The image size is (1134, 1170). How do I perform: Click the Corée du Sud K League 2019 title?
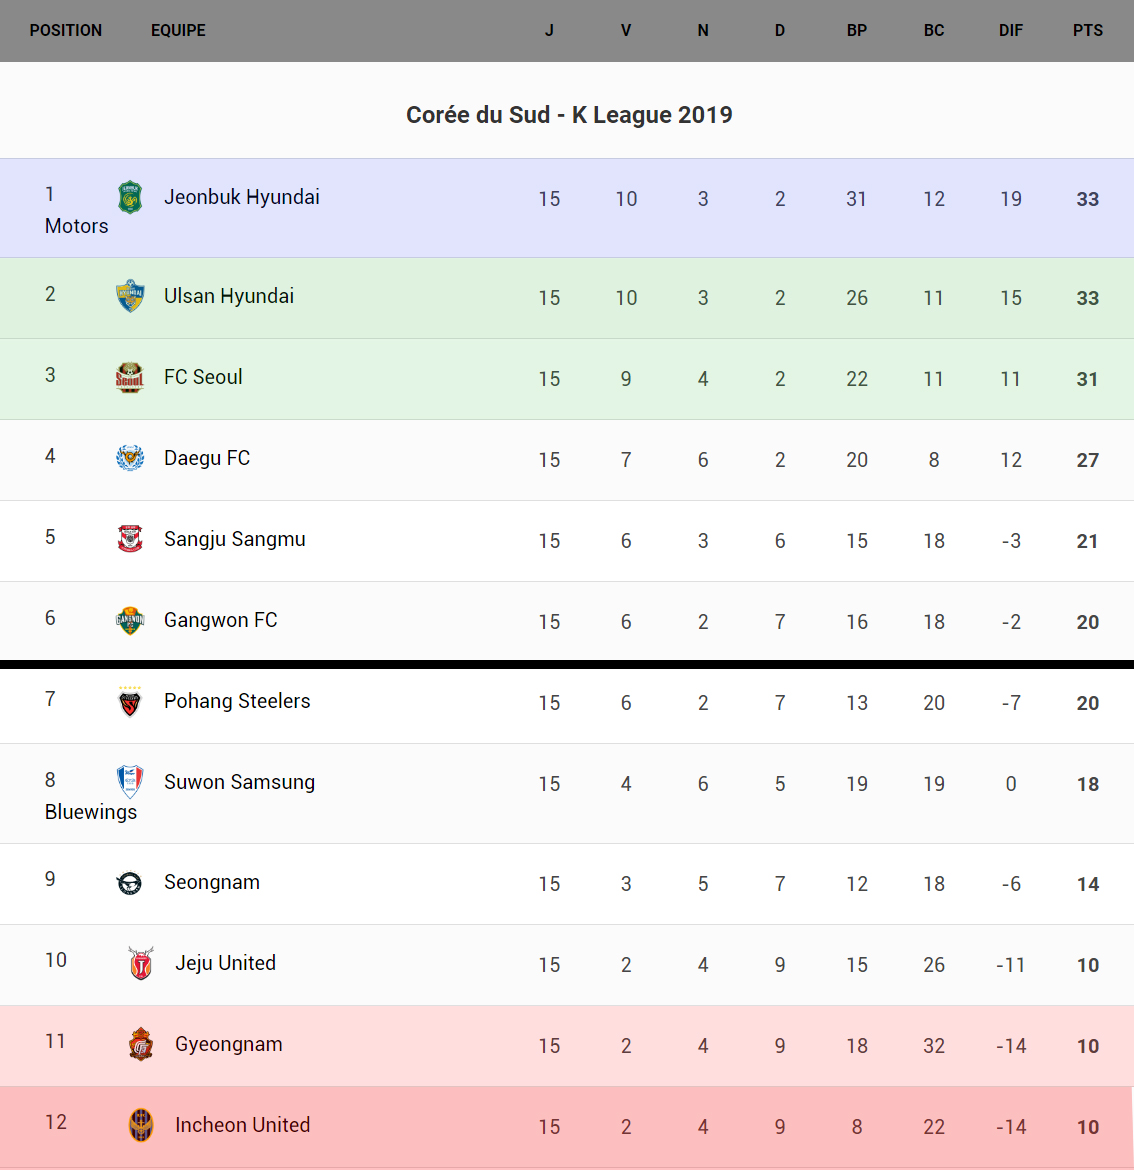[569, 115]
